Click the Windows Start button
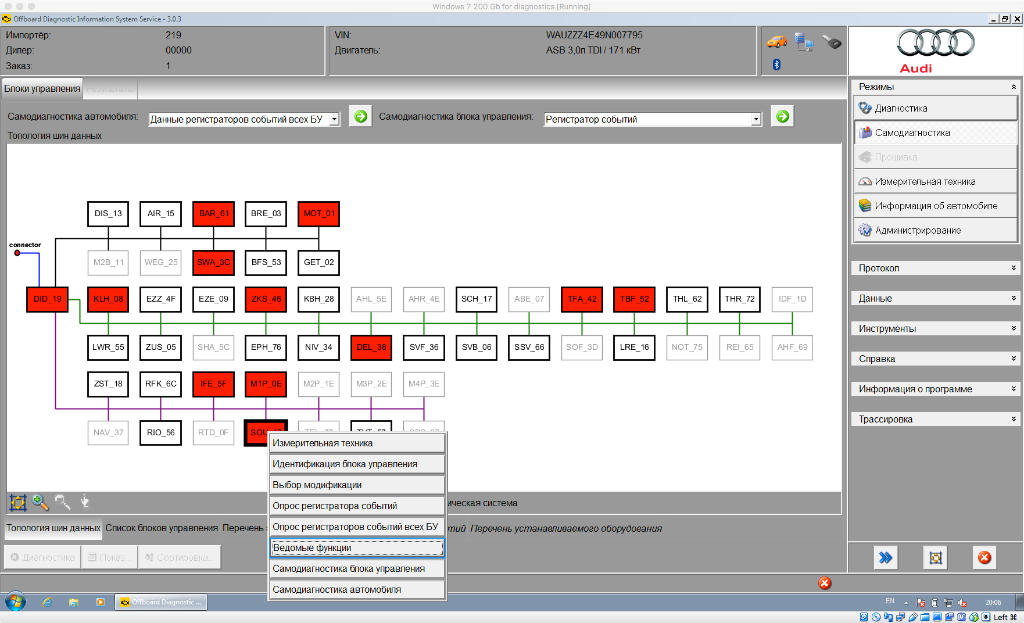 coord(16,602)
